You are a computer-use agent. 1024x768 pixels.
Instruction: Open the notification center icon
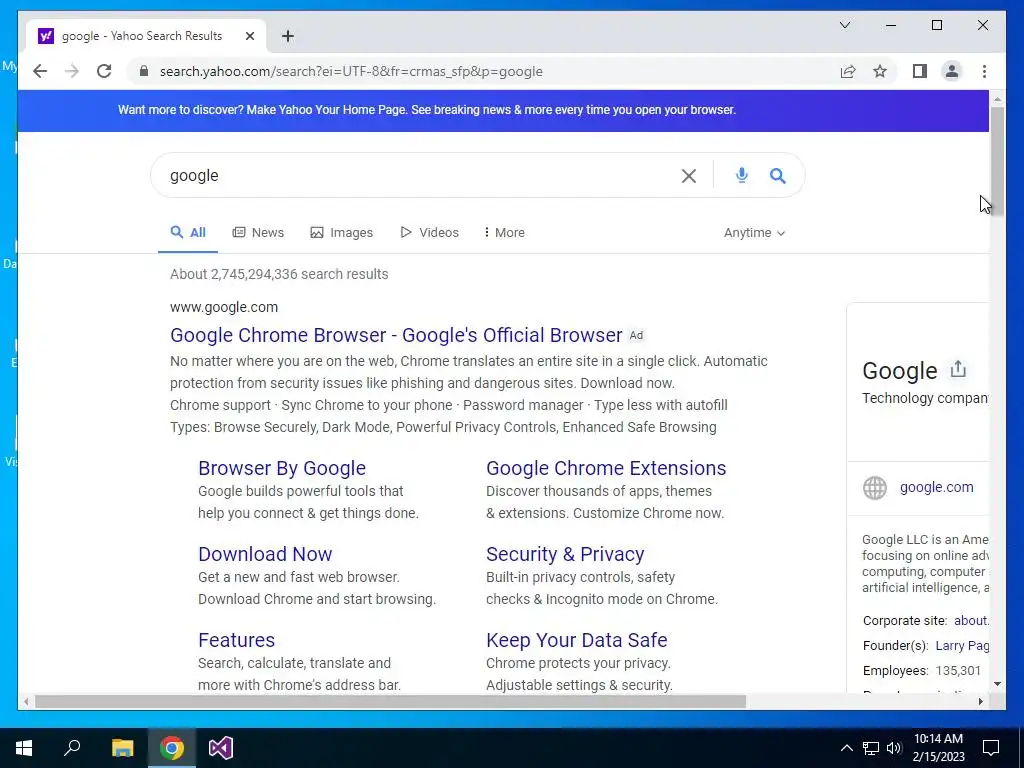[991, 748]
